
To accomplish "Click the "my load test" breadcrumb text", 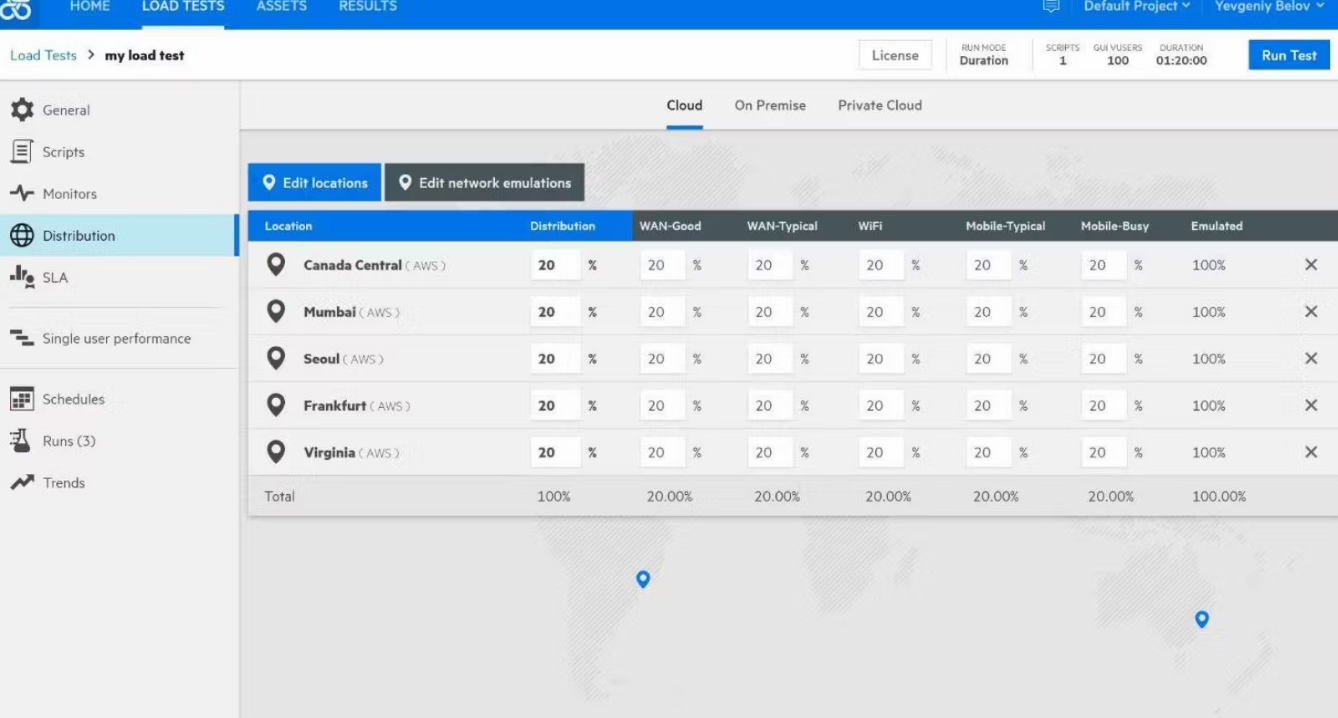I will pos(145,55).
